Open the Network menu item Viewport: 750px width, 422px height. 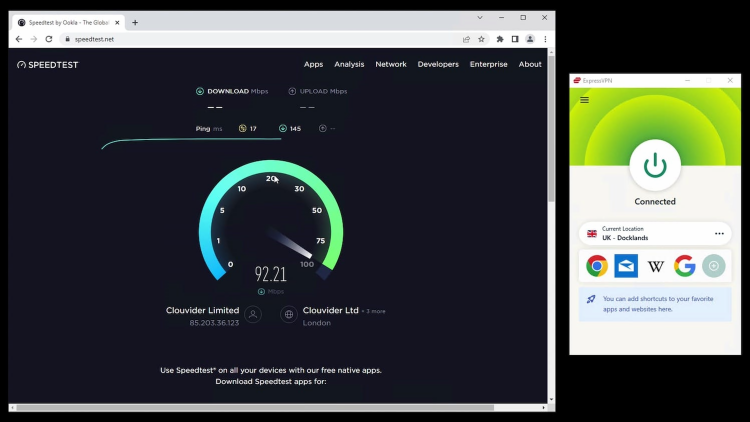pos(391,64)
